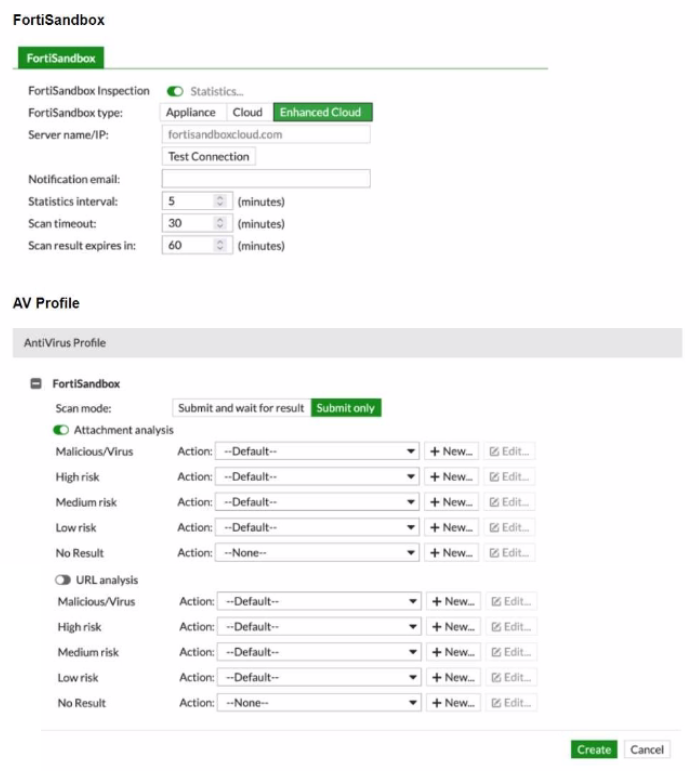Edit action for Low risk attachment
Screen dimensions: 699x773
click(509, 527)
